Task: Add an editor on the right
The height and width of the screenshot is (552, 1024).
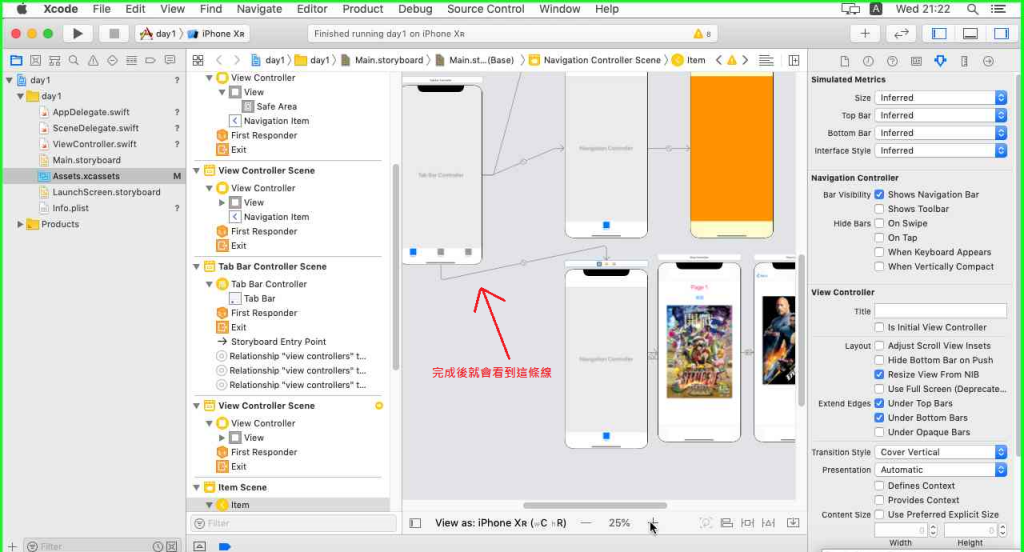Action: tap(793, 60)
